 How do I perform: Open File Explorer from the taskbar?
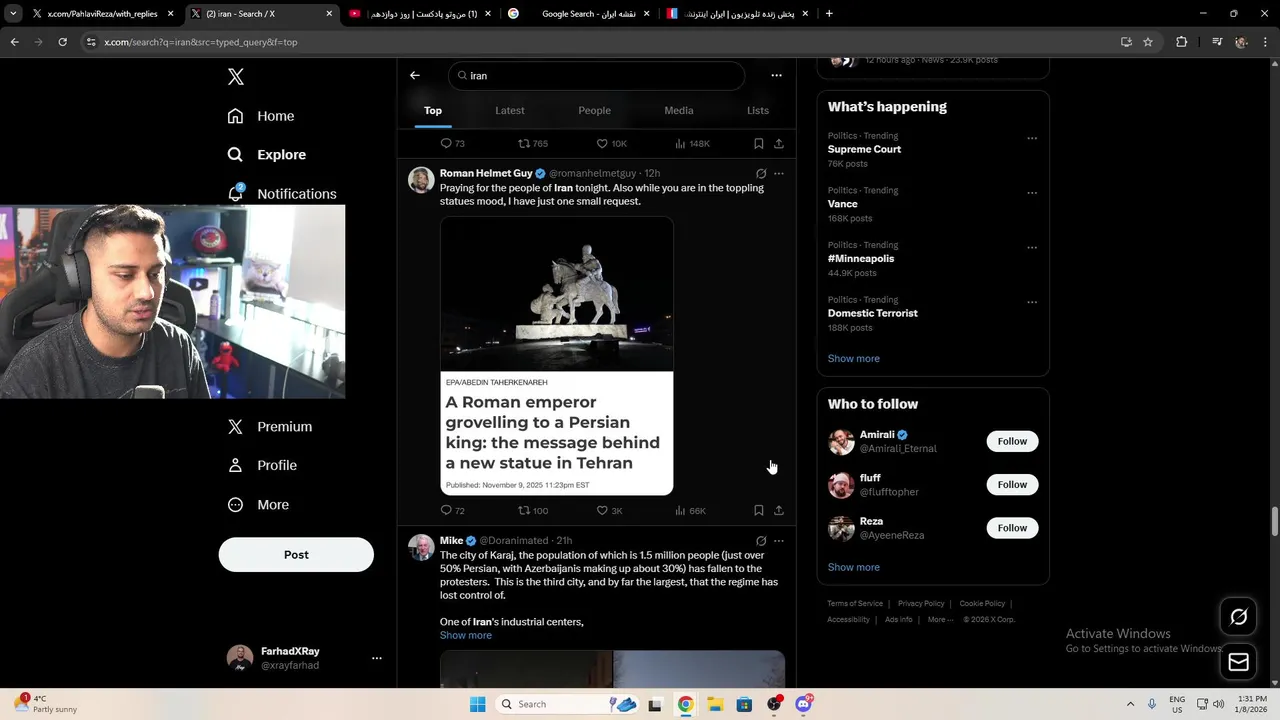coord(715,704)
